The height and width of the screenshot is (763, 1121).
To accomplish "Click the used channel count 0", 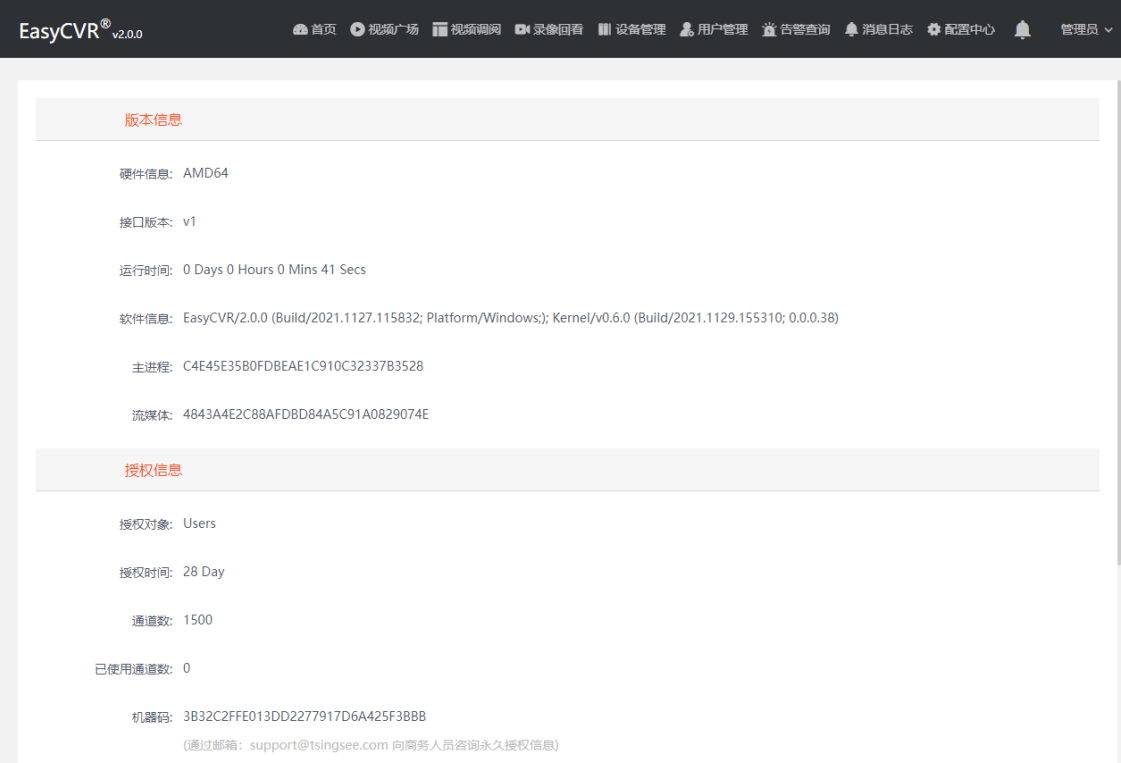I will point(187,668).
